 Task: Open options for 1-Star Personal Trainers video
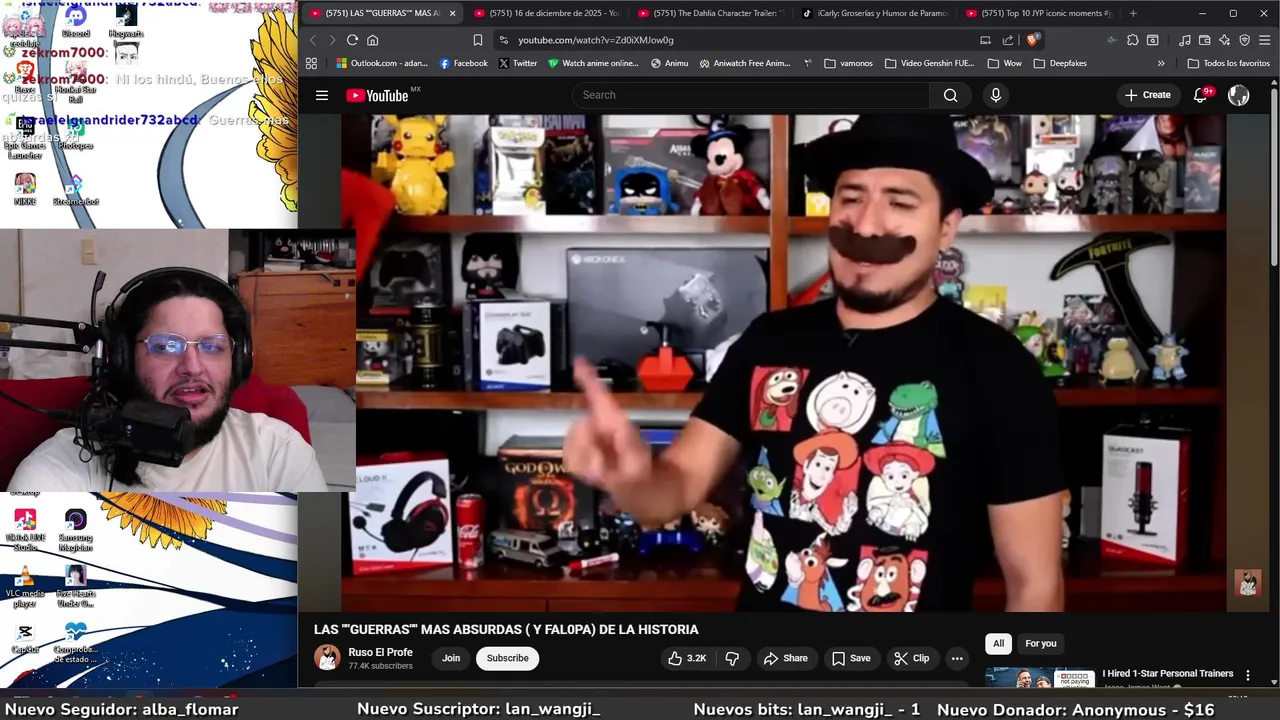pos(1247,676)
